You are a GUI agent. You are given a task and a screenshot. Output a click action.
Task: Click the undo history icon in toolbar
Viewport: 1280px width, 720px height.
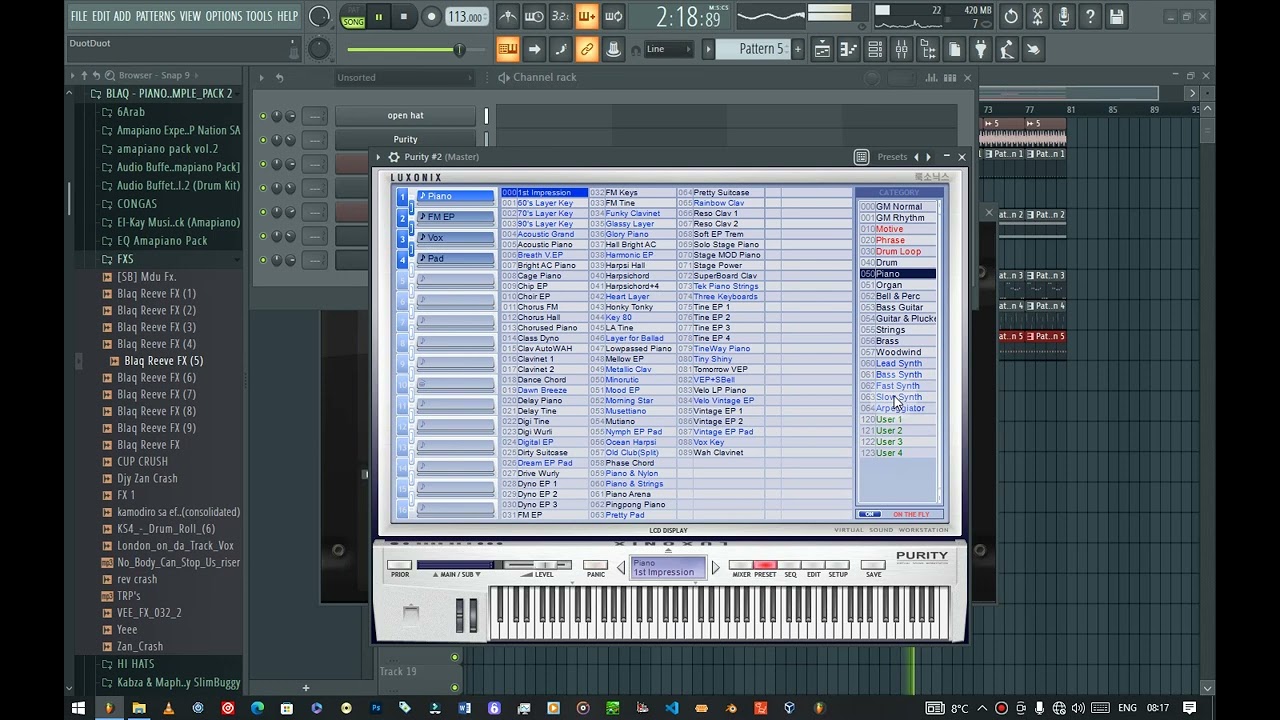[1011, 16]
